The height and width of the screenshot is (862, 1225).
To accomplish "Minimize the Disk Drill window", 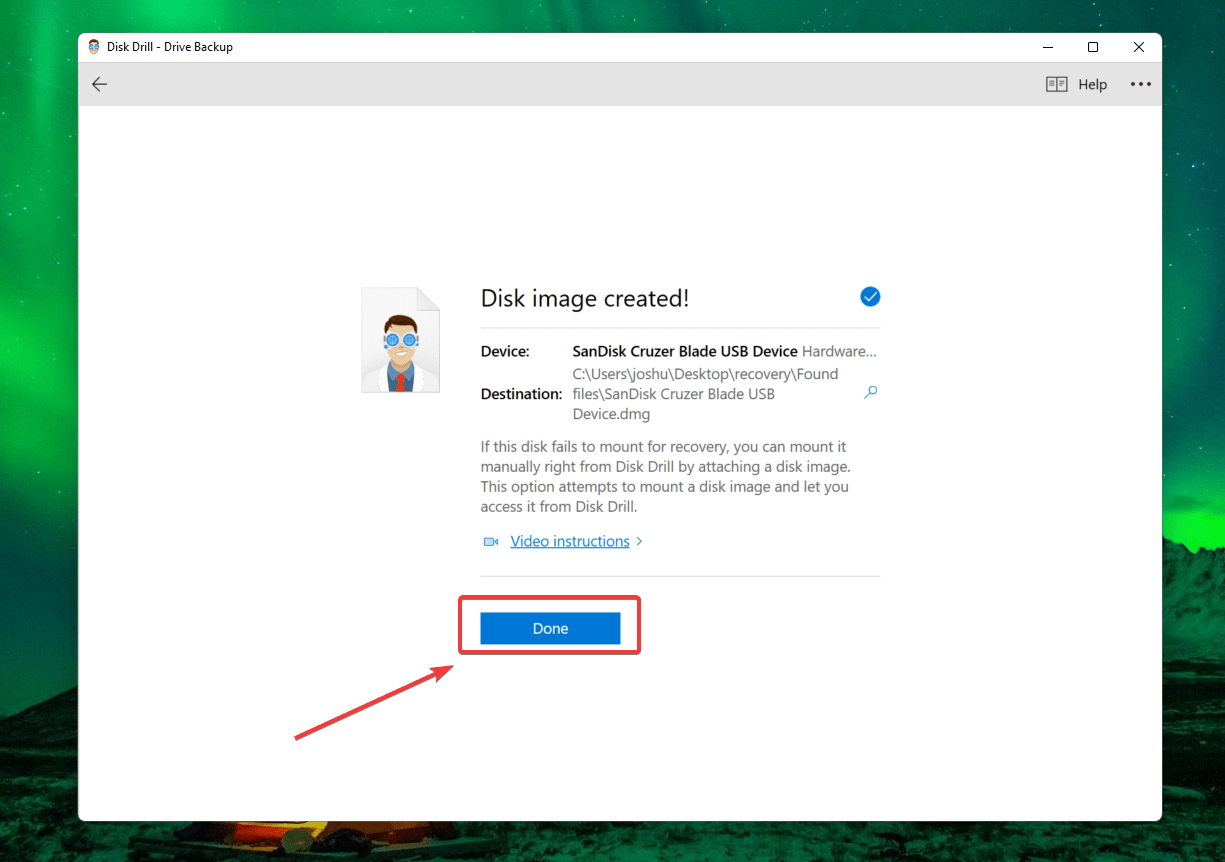I will (x=1047, y=47).
